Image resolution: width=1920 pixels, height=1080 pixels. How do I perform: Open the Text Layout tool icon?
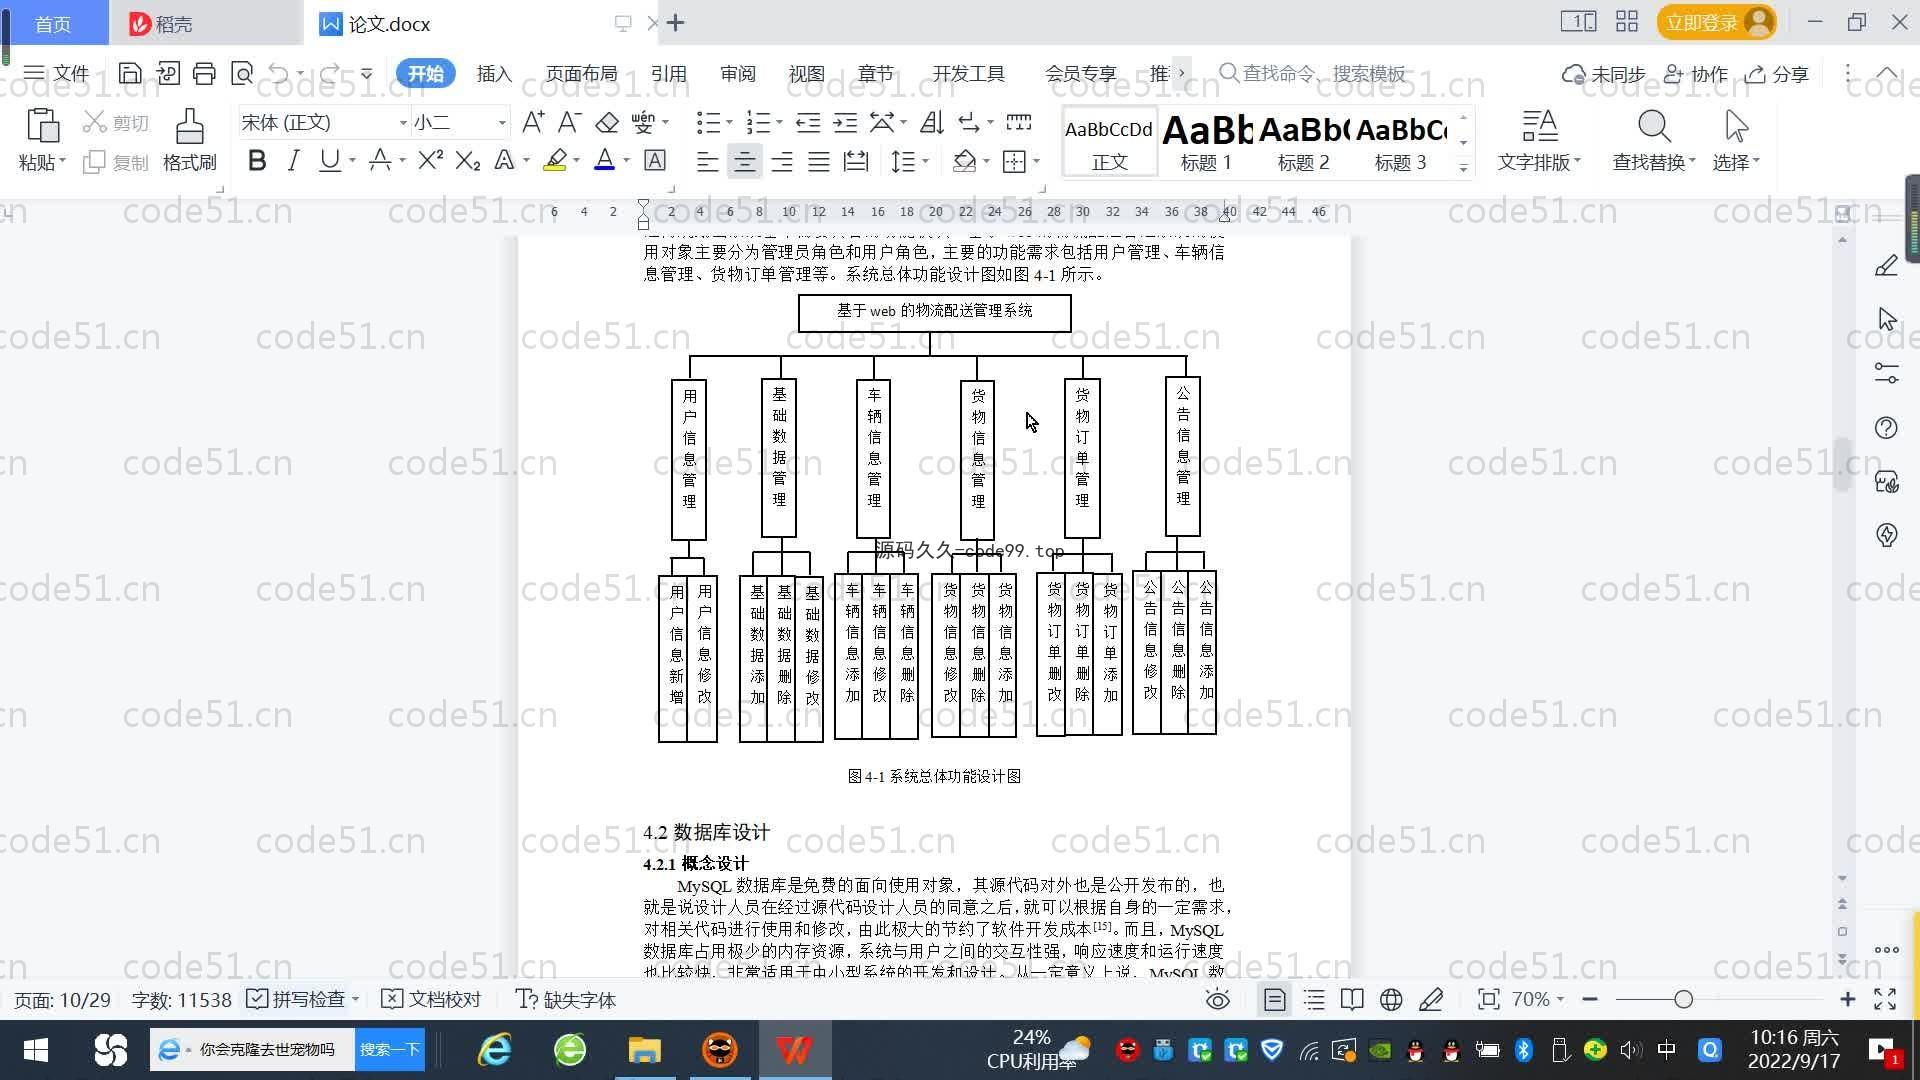[1539, 127]
